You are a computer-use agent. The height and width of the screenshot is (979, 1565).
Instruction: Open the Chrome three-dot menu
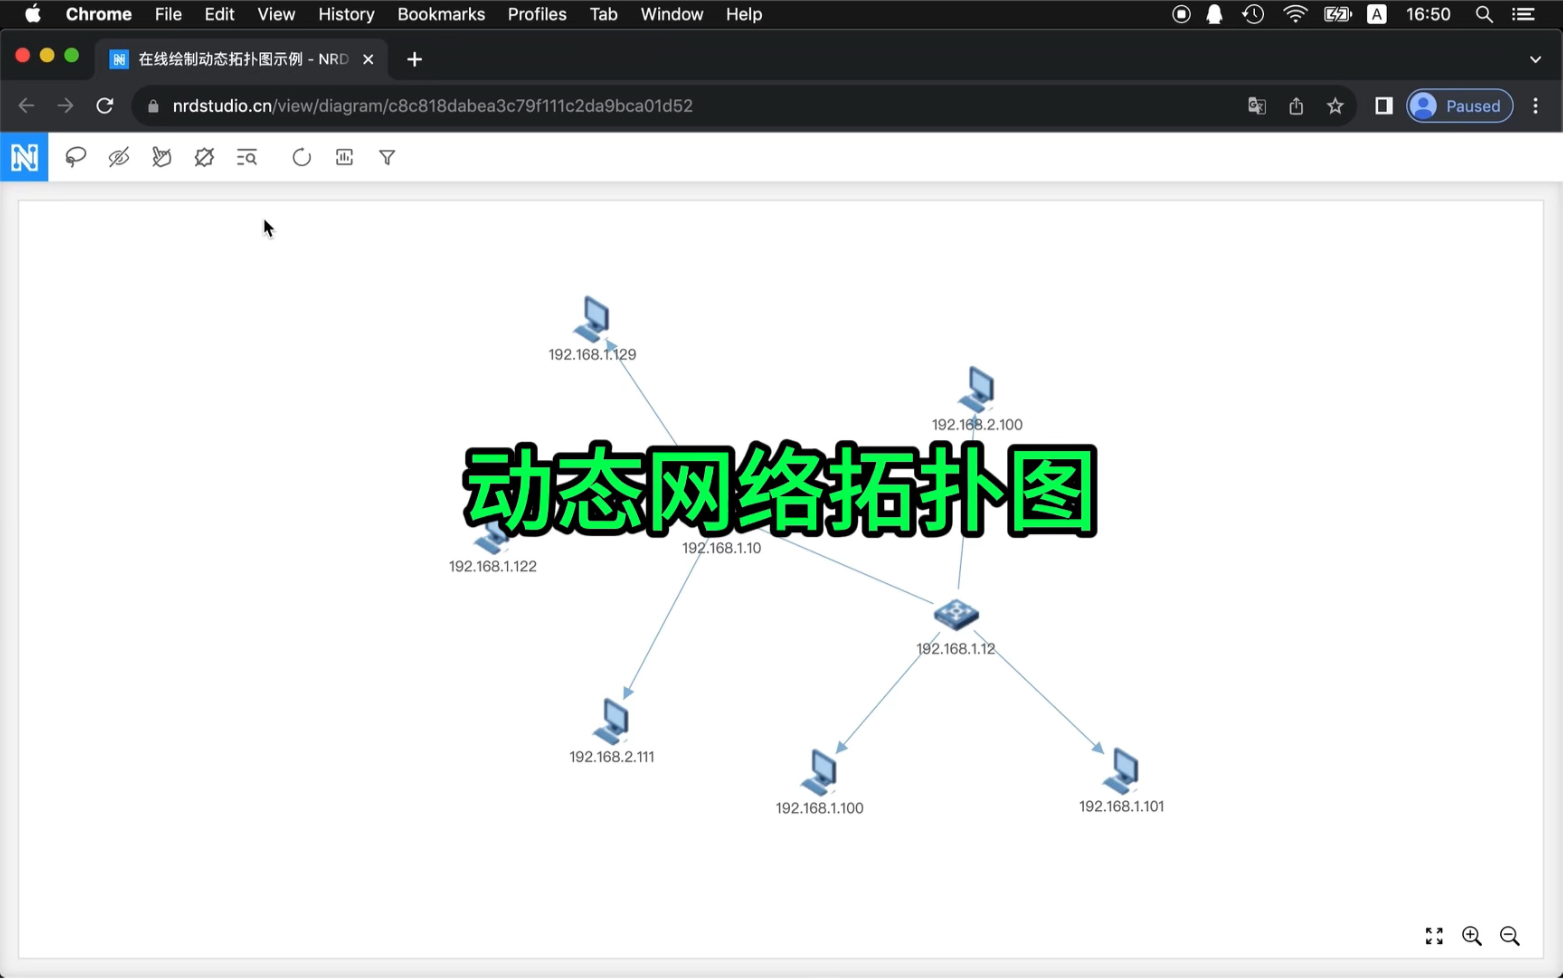point(1537,105)
